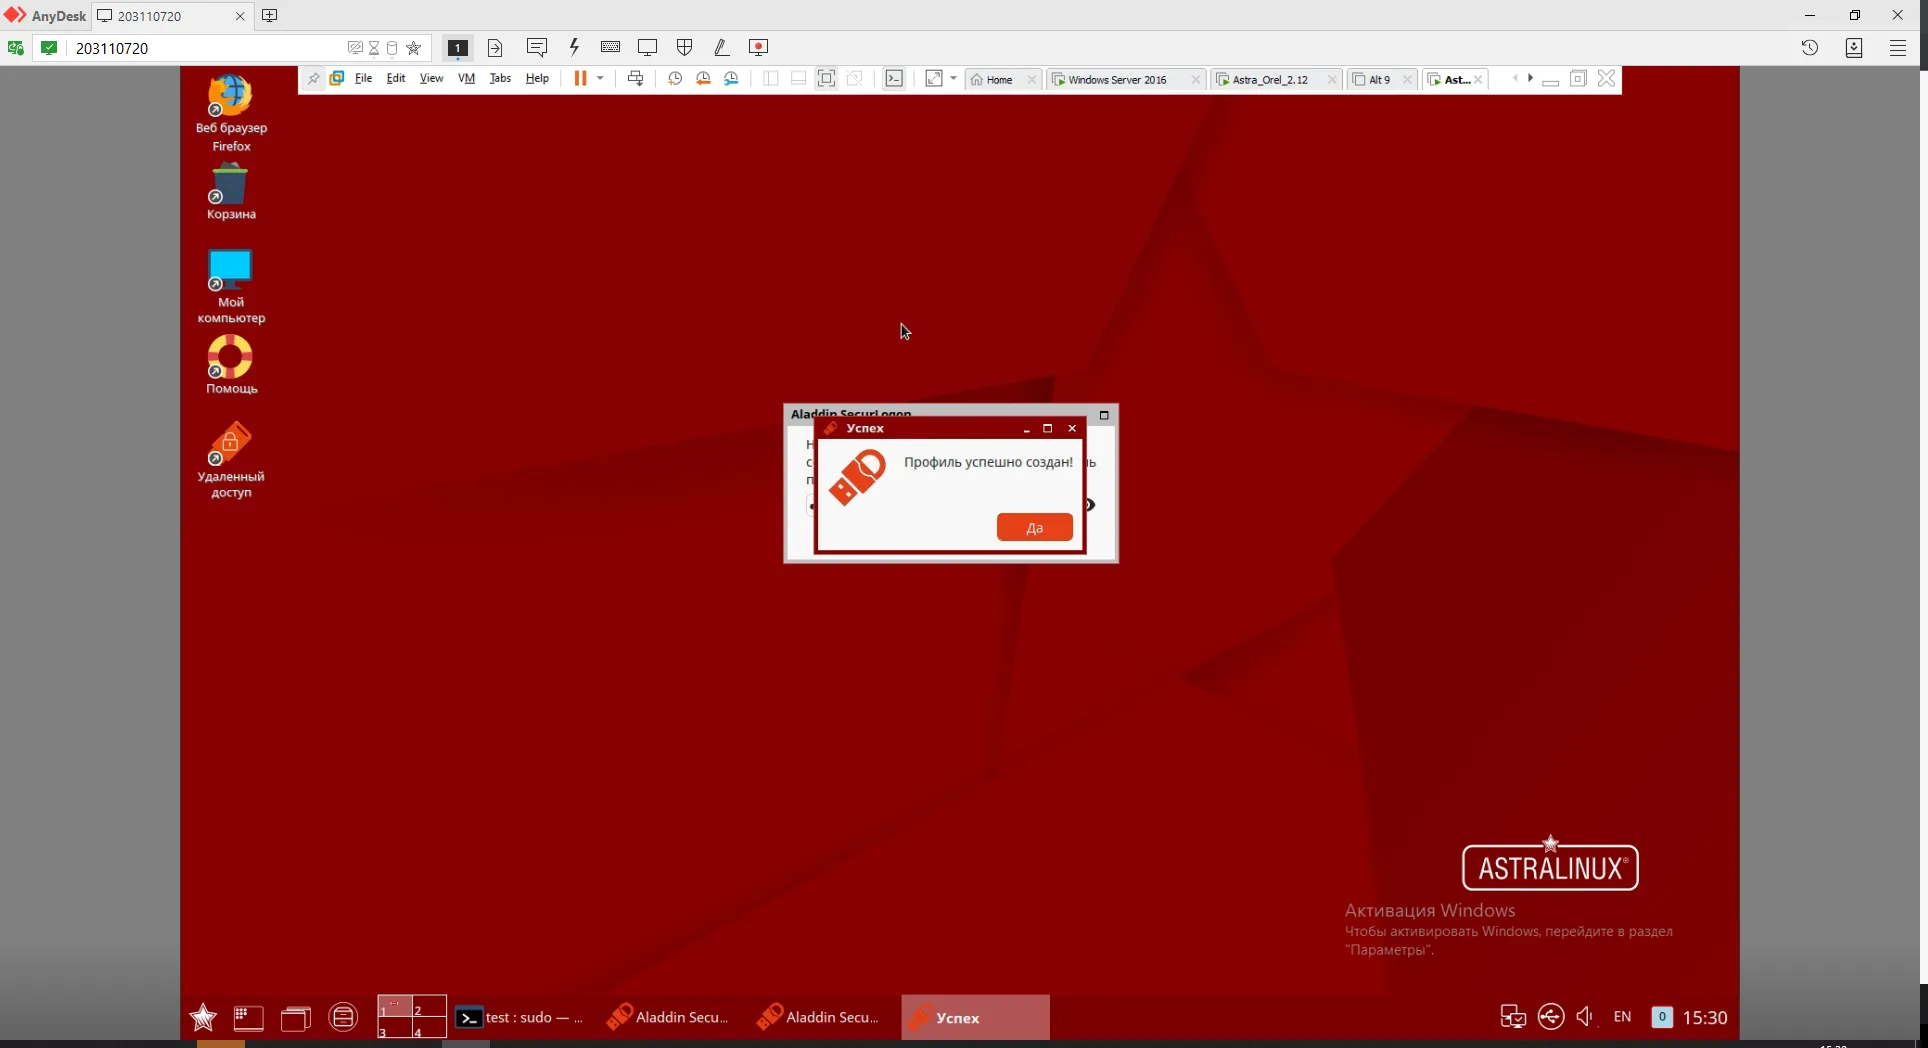Viewport: 1928px width, 1048px height.
Task: Click the Да button in the Успех dialog
Action: tap(1034, 527)
